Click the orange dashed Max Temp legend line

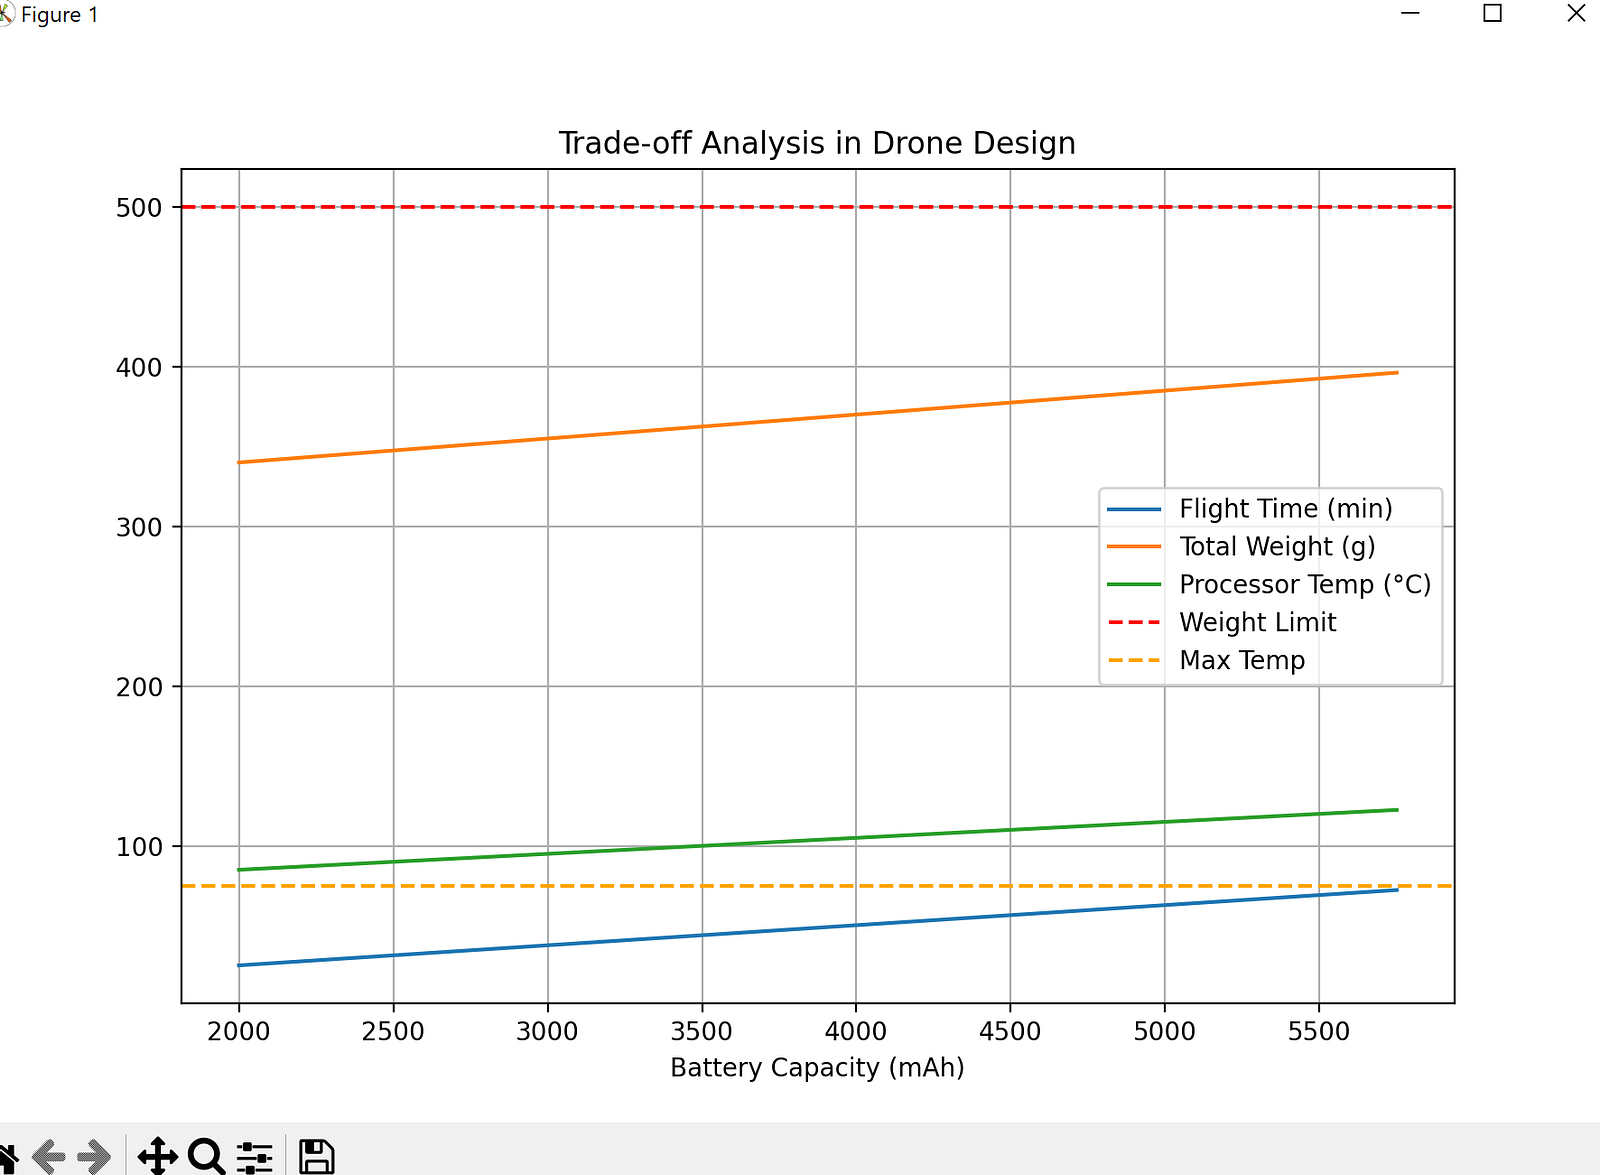coord(1134,661)
